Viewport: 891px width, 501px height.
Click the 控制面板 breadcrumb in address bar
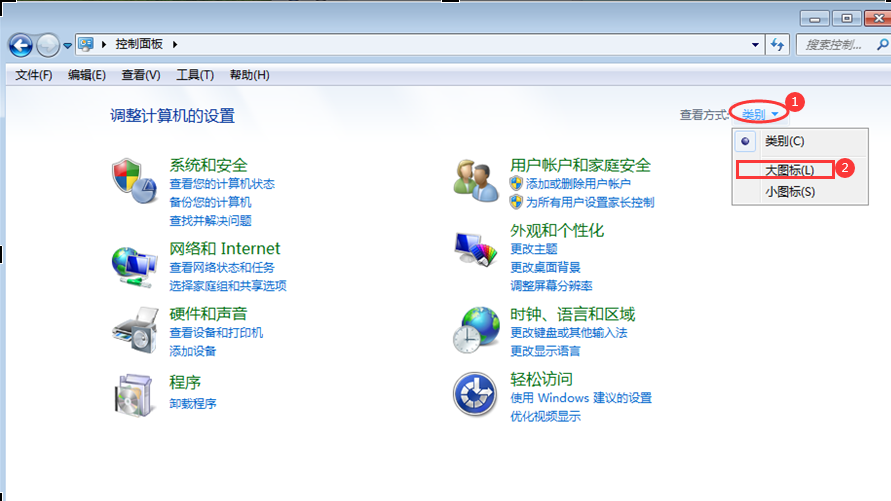139,44
